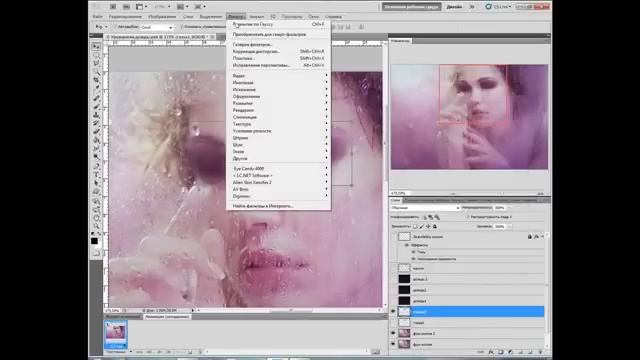Viewport: 640px width, 360px height.
Task: Select the Crop tool
Action: (96, 80)
